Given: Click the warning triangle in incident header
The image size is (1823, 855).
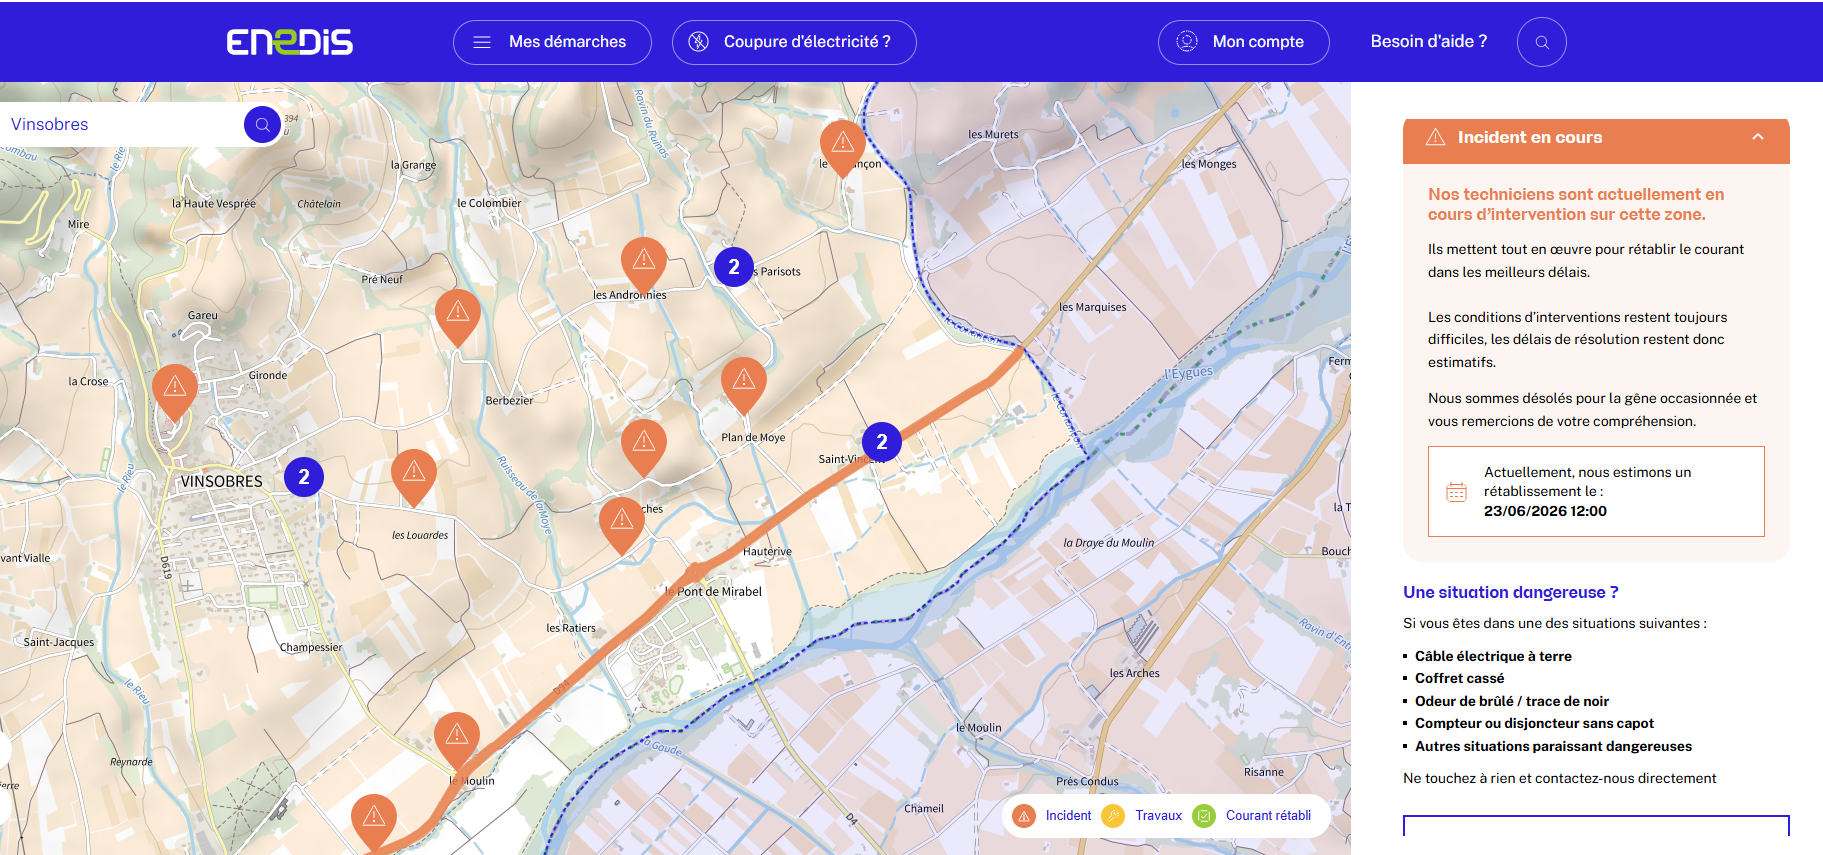Looking at the screenshot, I should click(x=1435, y=137).
